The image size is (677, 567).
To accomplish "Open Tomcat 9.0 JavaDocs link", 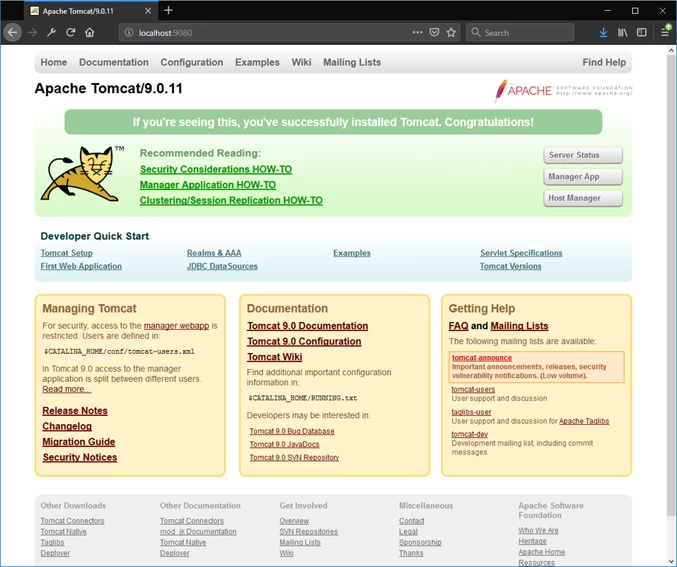I will [284, 444].
